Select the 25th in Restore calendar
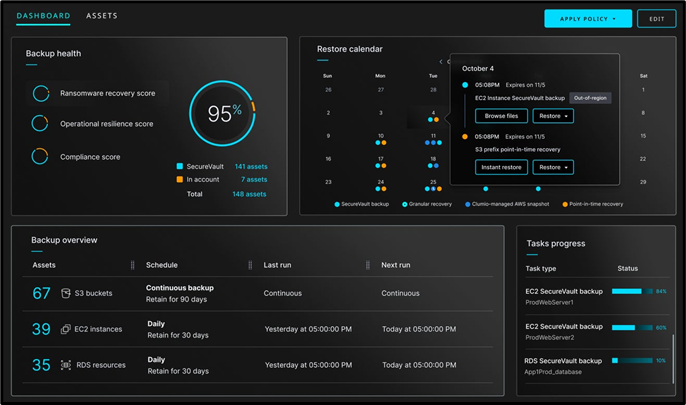Screen dimensions: 686x405 433,185
